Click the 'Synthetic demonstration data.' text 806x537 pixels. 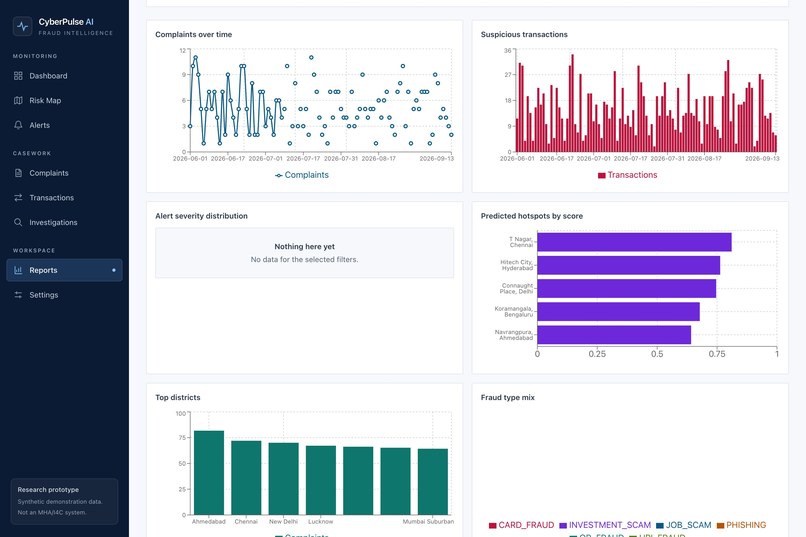click(x=60, y=502)
